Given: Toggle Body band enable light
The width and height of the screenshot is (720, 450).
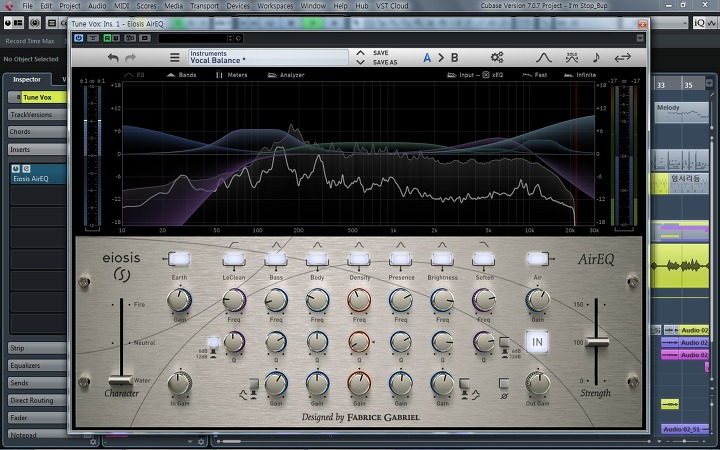Looking at the screenshot, I should (x=317, y=259).
